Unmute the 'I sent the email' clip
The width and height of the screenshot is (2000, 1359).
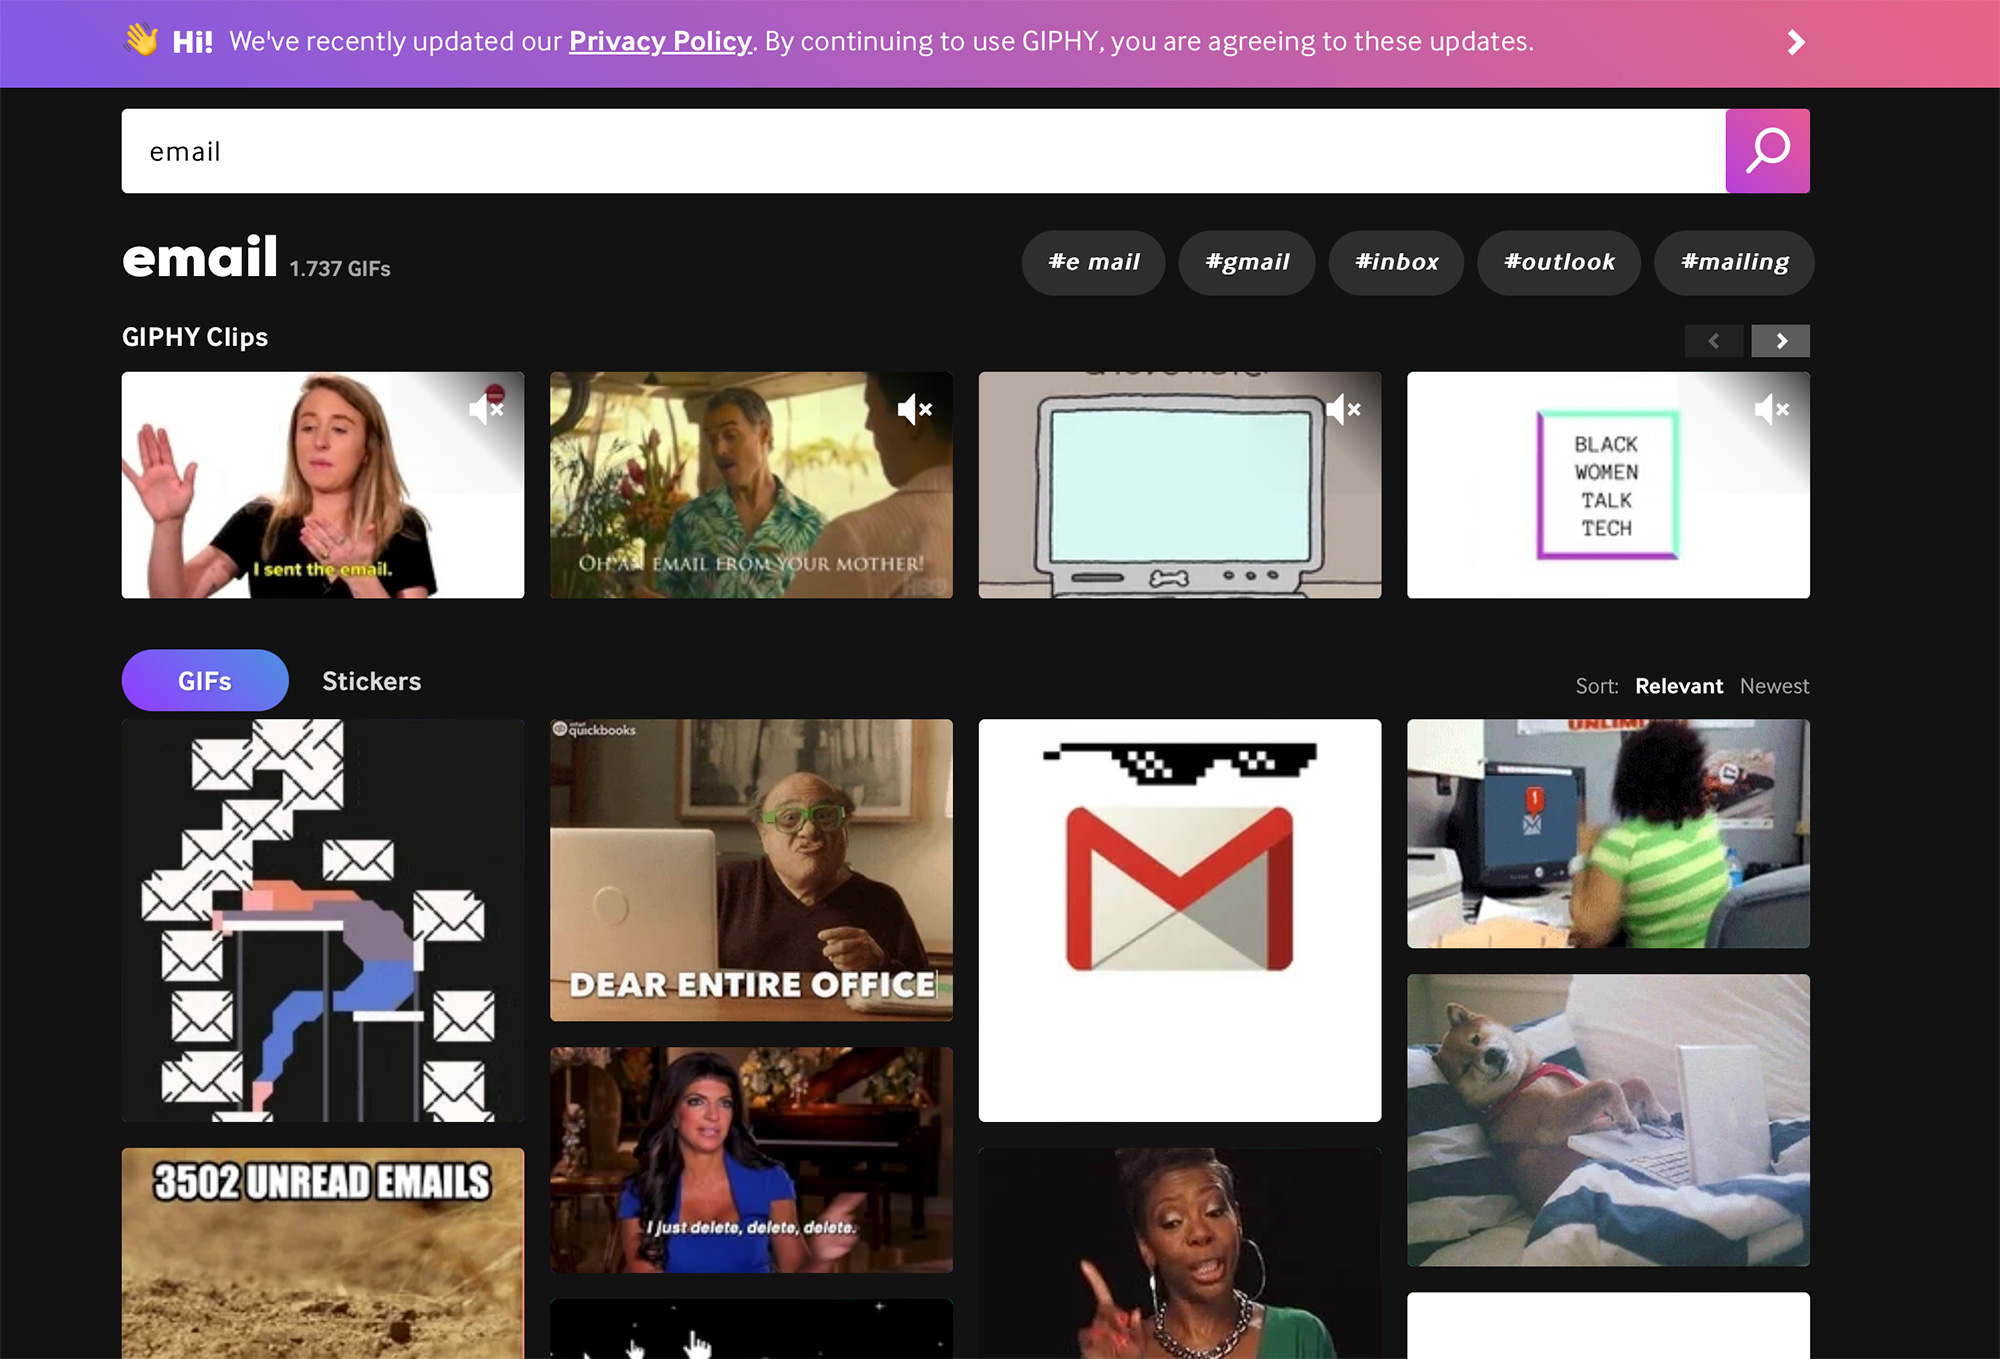coord(487,409)
